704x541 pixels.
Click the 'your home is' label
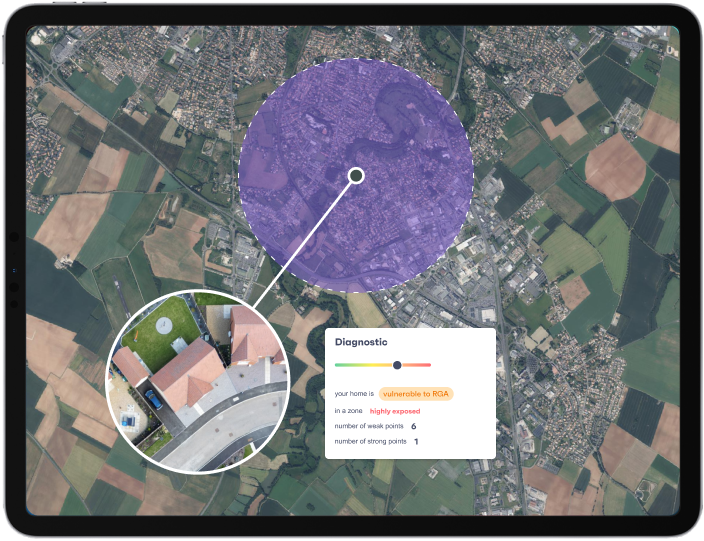click(354, 394)
